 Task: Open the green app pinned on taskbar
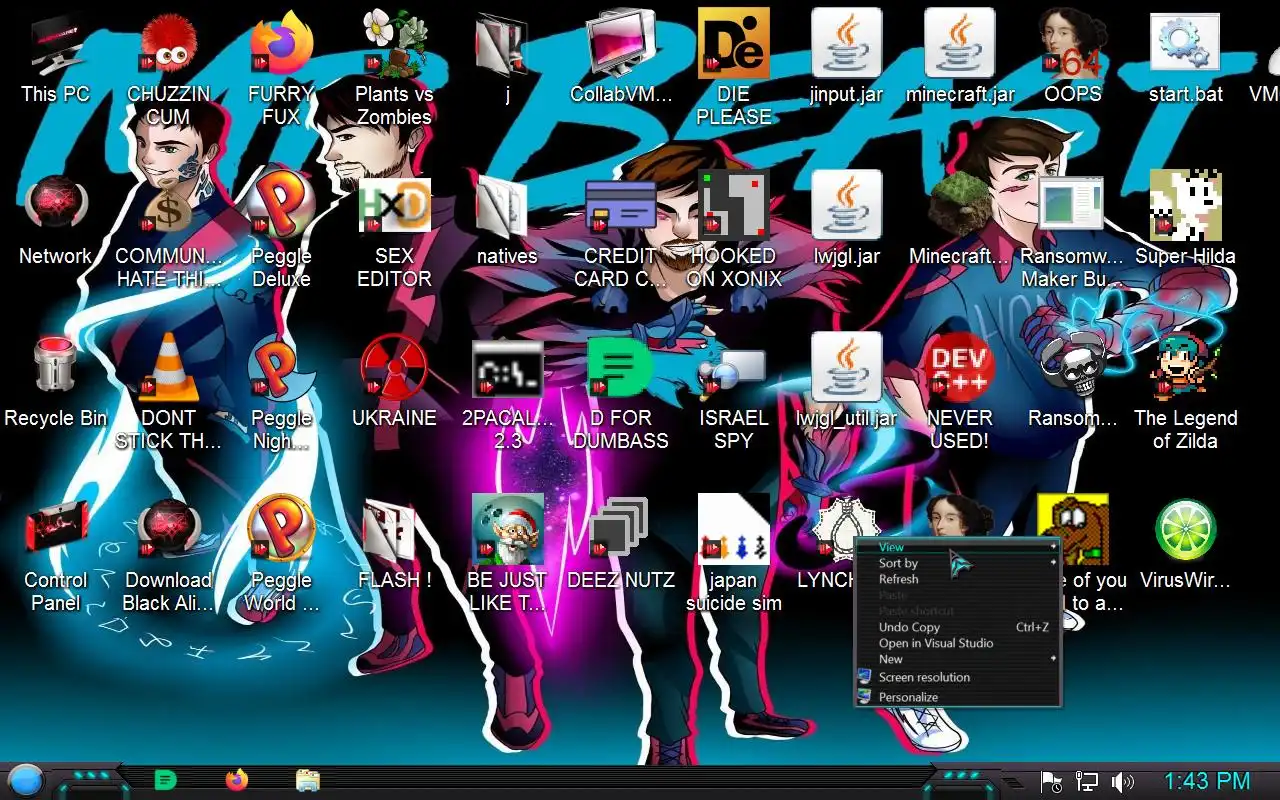coord(165,780)
